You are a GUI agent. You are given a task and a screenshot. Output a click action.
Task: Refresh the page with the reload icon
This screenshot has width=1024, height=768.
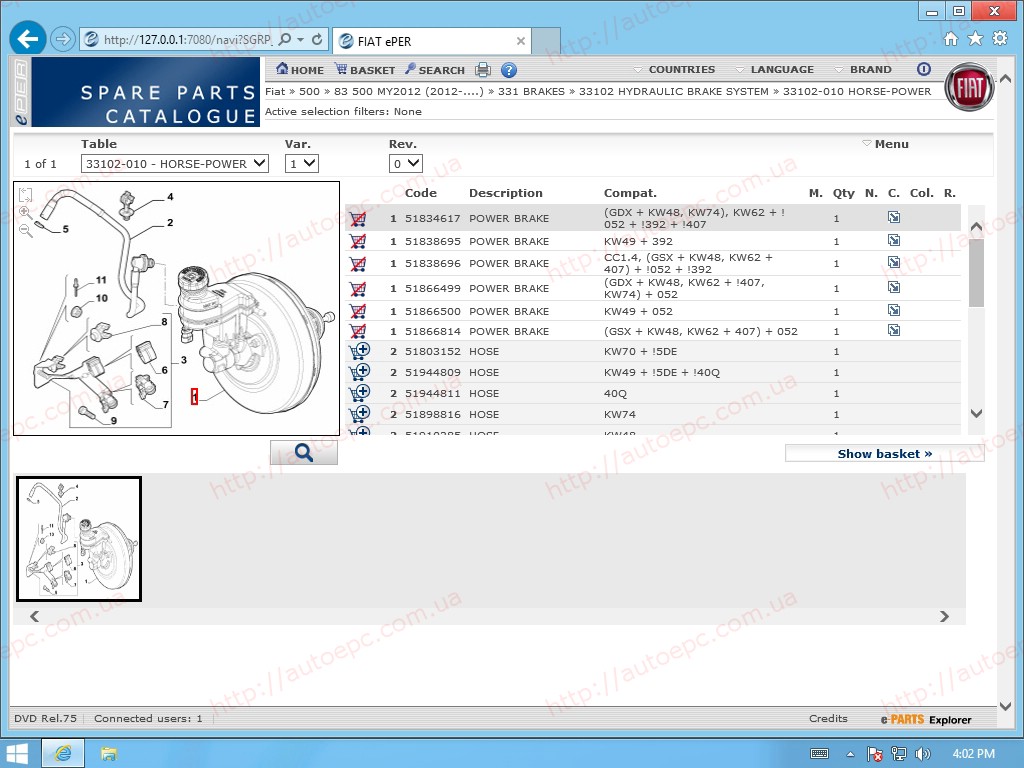317,40
